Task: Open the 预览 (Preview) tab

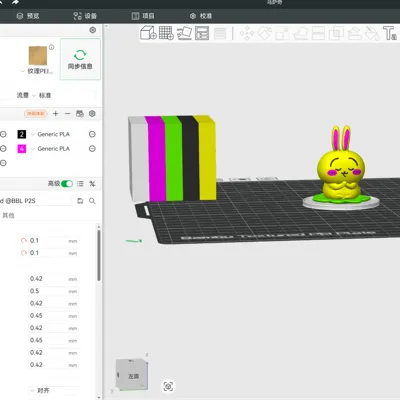Action: tap(28, 16)
